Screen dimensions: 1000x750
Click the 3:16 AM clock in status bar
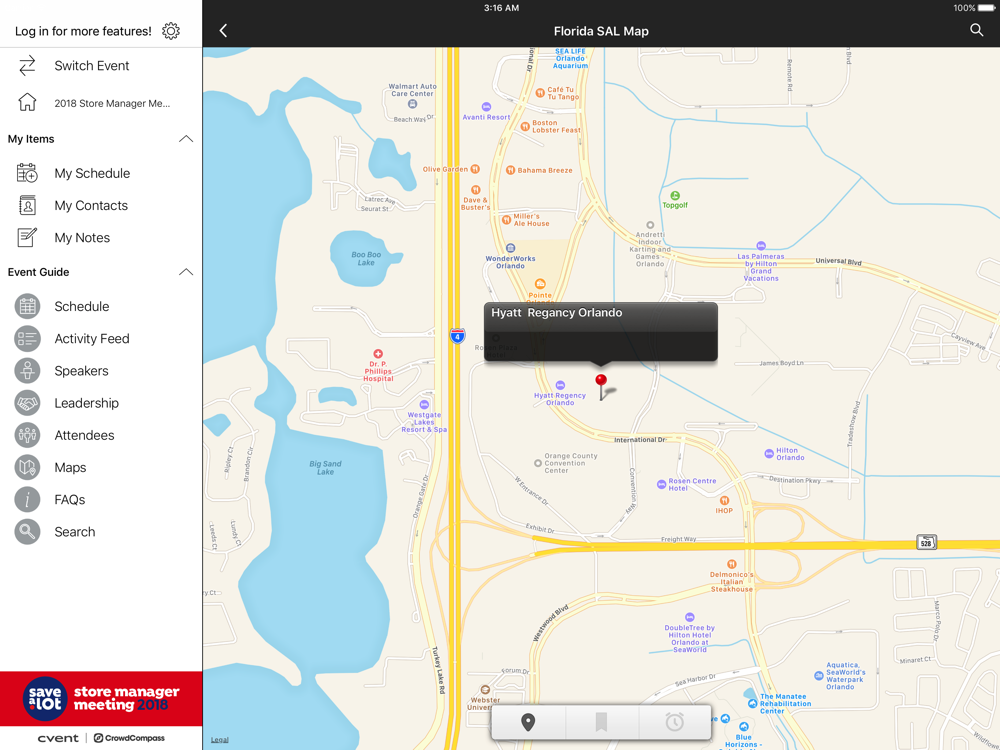[x=501, y=8]
